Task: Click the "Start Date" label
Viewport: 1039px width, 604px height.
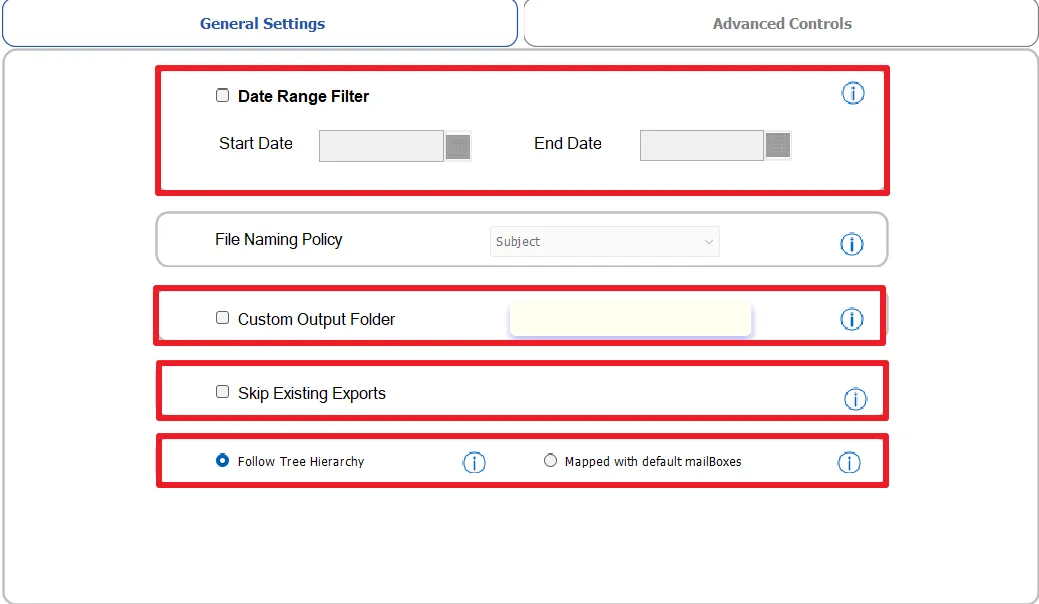Action: (x=256, y=144)
